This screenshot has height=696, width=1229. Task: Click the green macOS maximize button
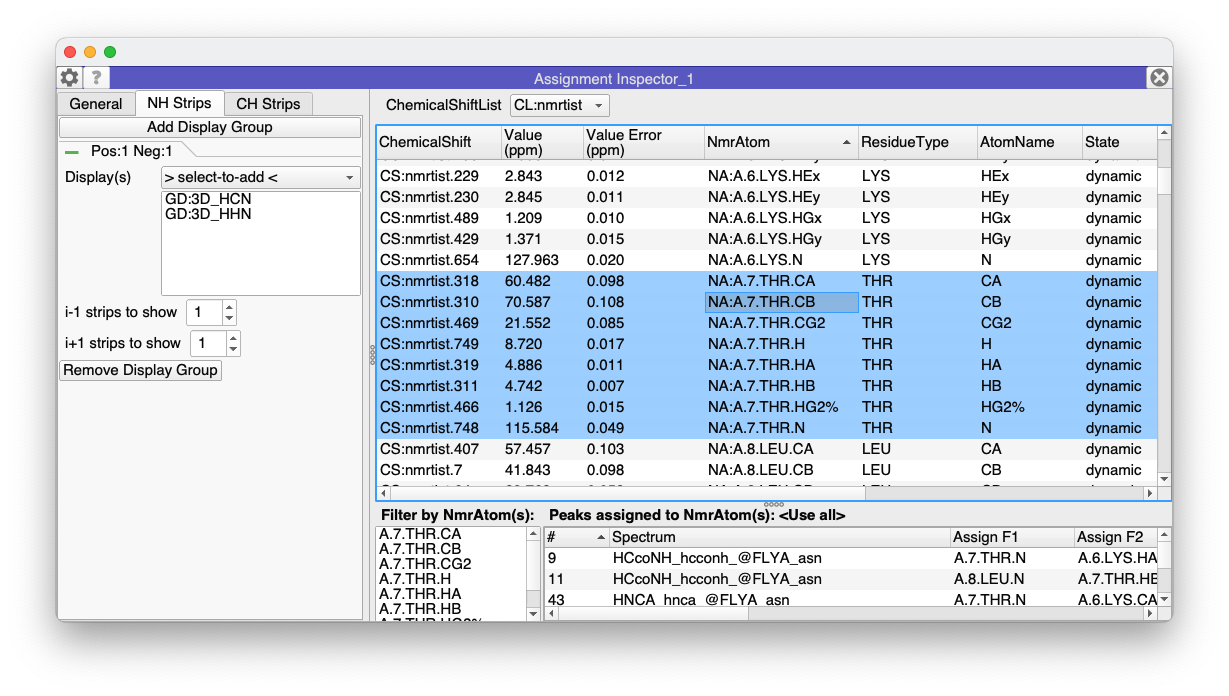[110, 52]
